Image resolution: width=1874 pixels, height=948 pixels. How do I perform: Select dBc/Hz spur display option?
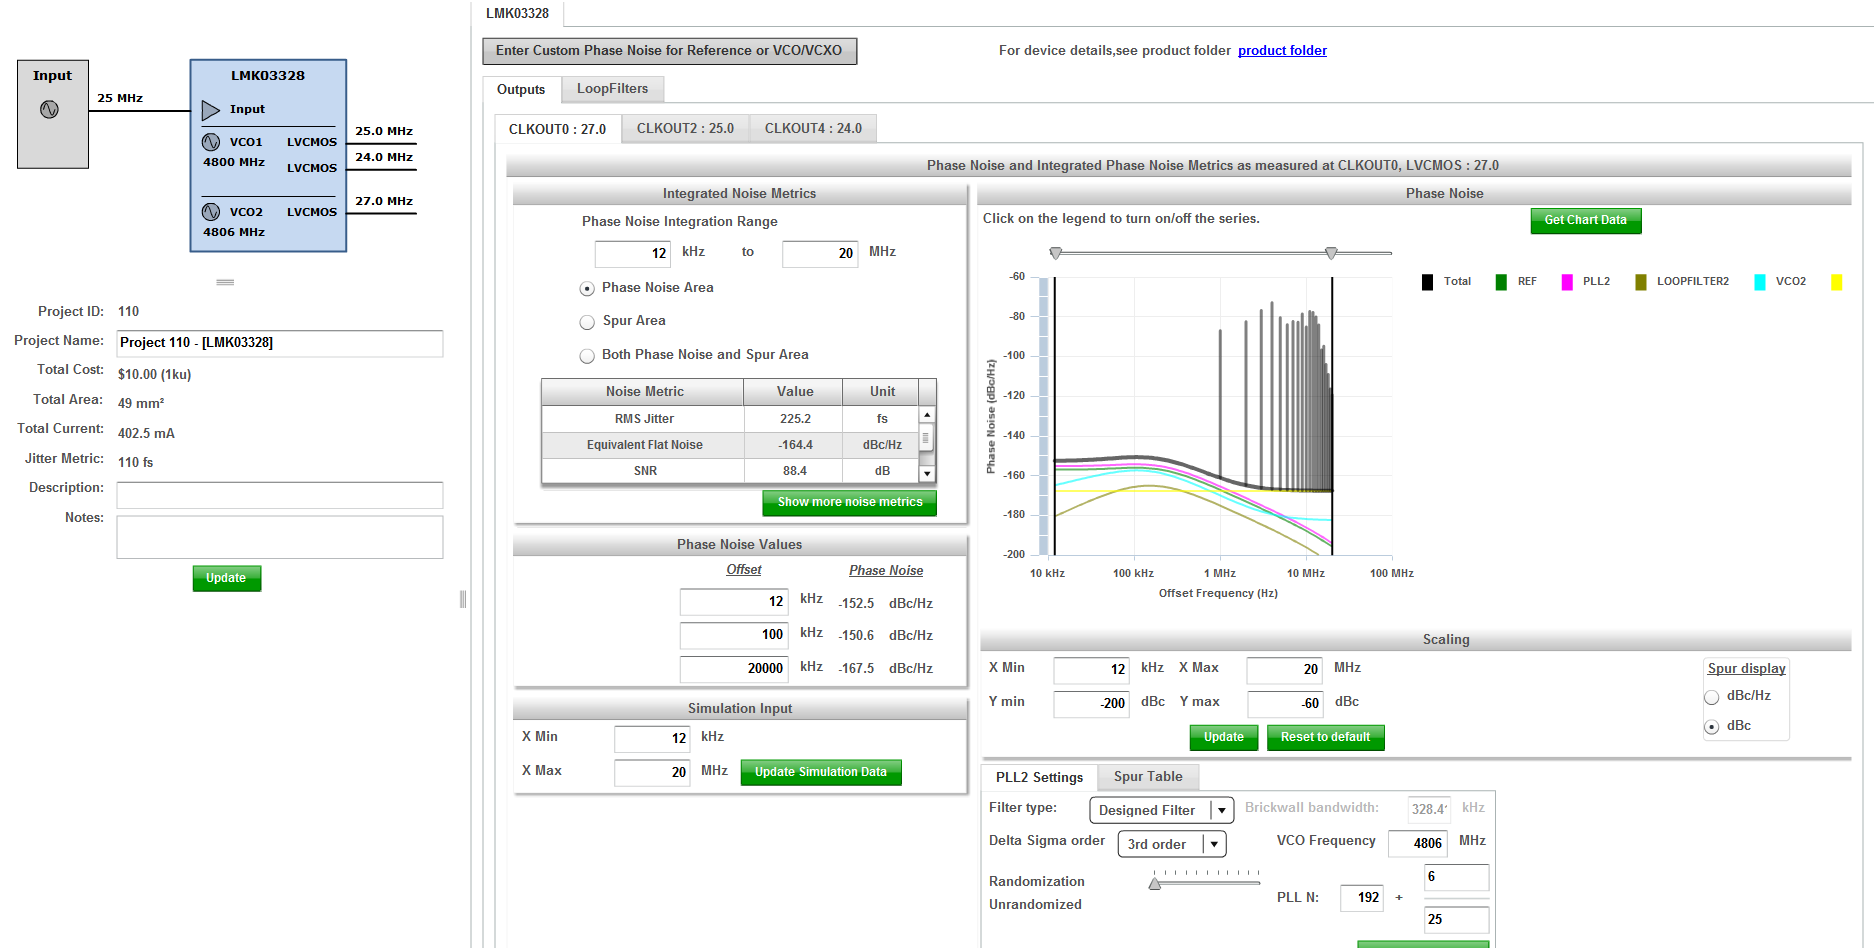1712,697
